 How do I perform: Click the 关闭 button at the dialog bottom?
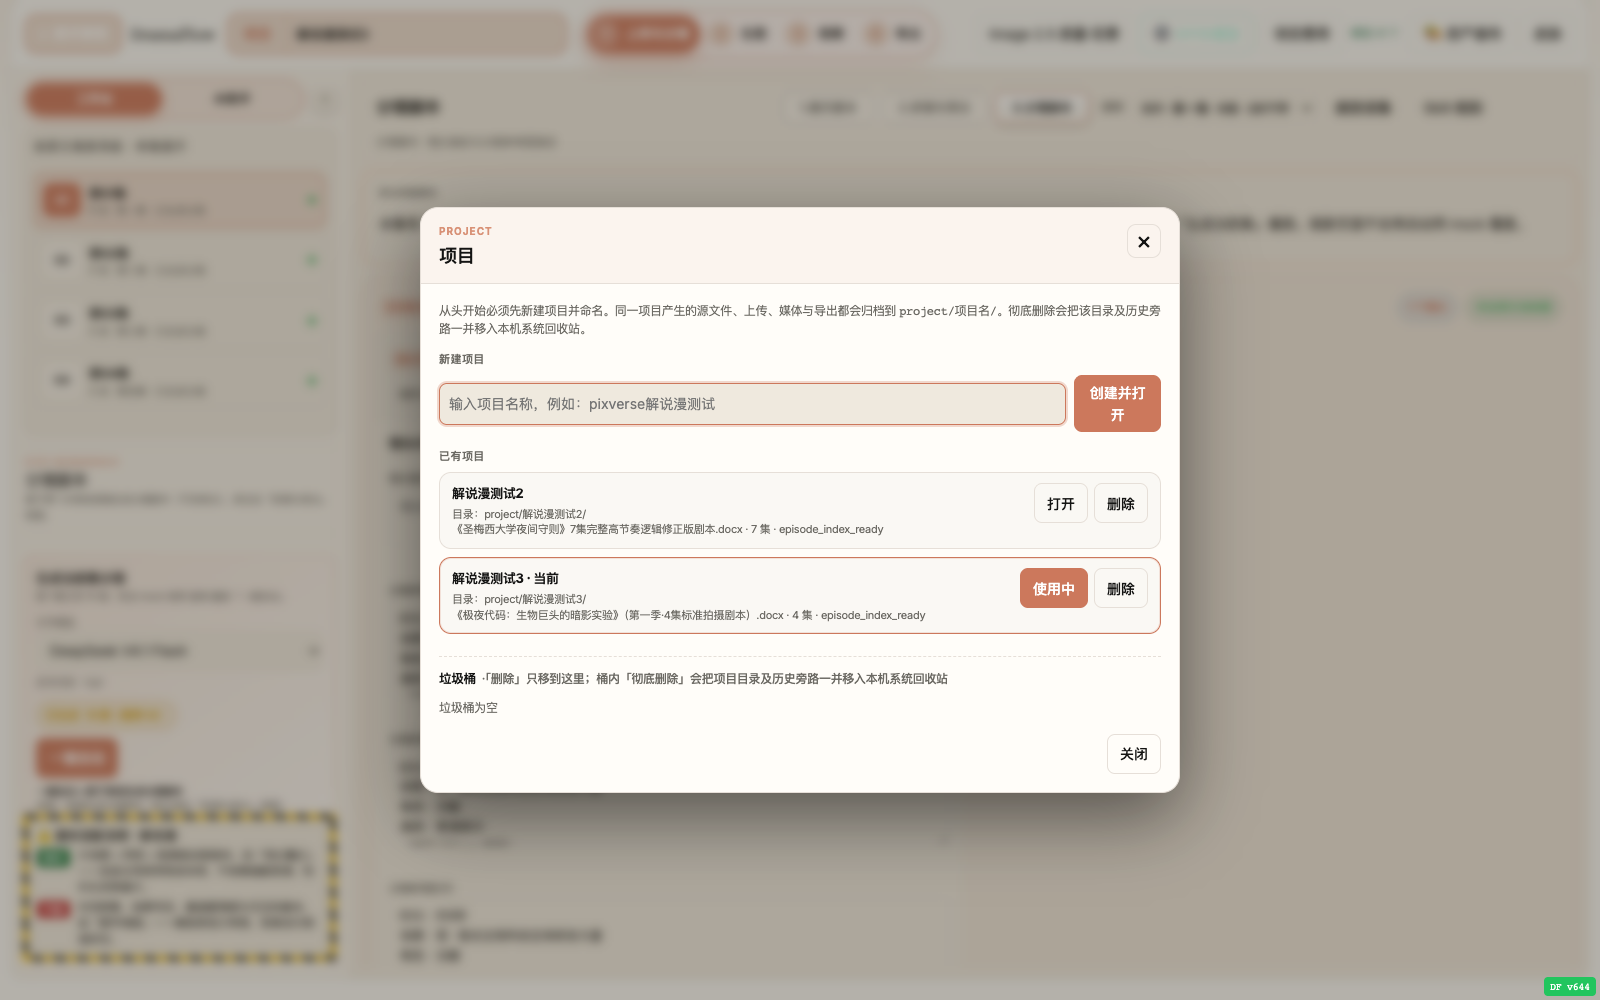pos(1134,754)
